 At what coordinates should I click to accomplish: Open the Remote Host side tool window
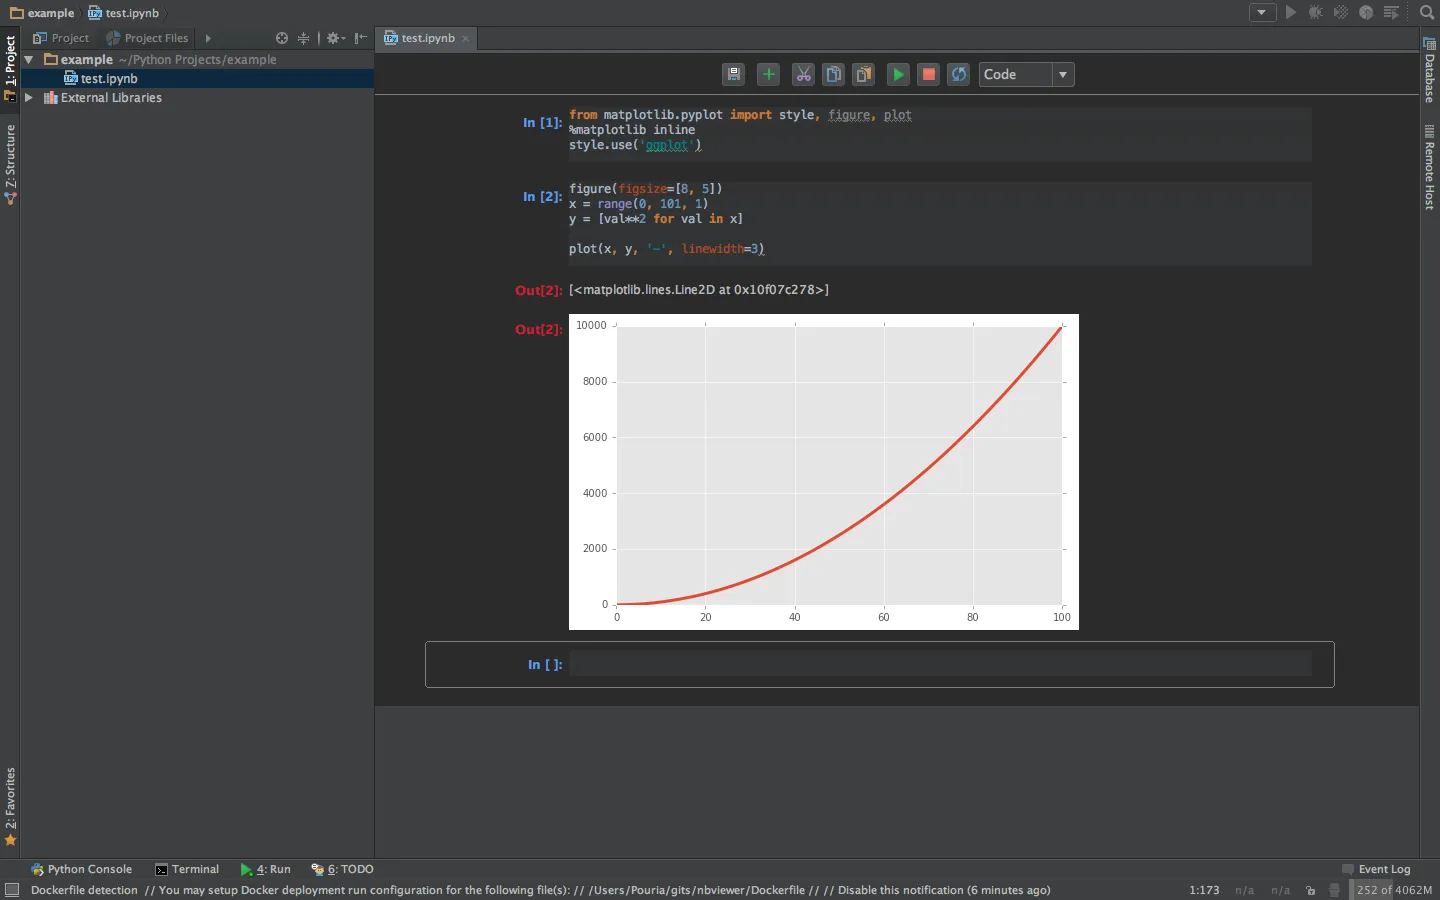point(1430,167)
